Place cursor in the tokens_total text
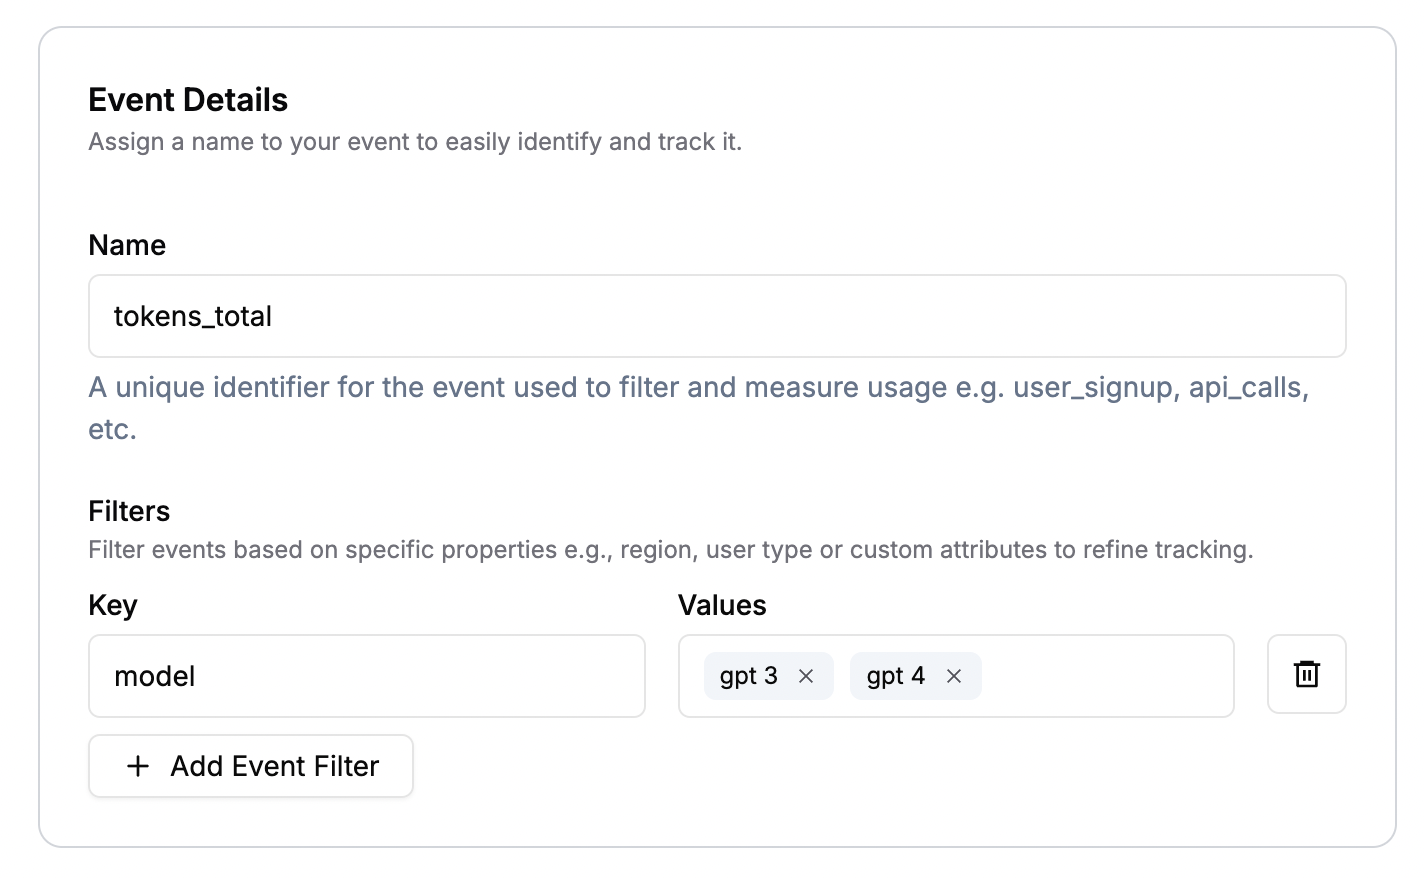1424x878 pixels. coord(193,316)
